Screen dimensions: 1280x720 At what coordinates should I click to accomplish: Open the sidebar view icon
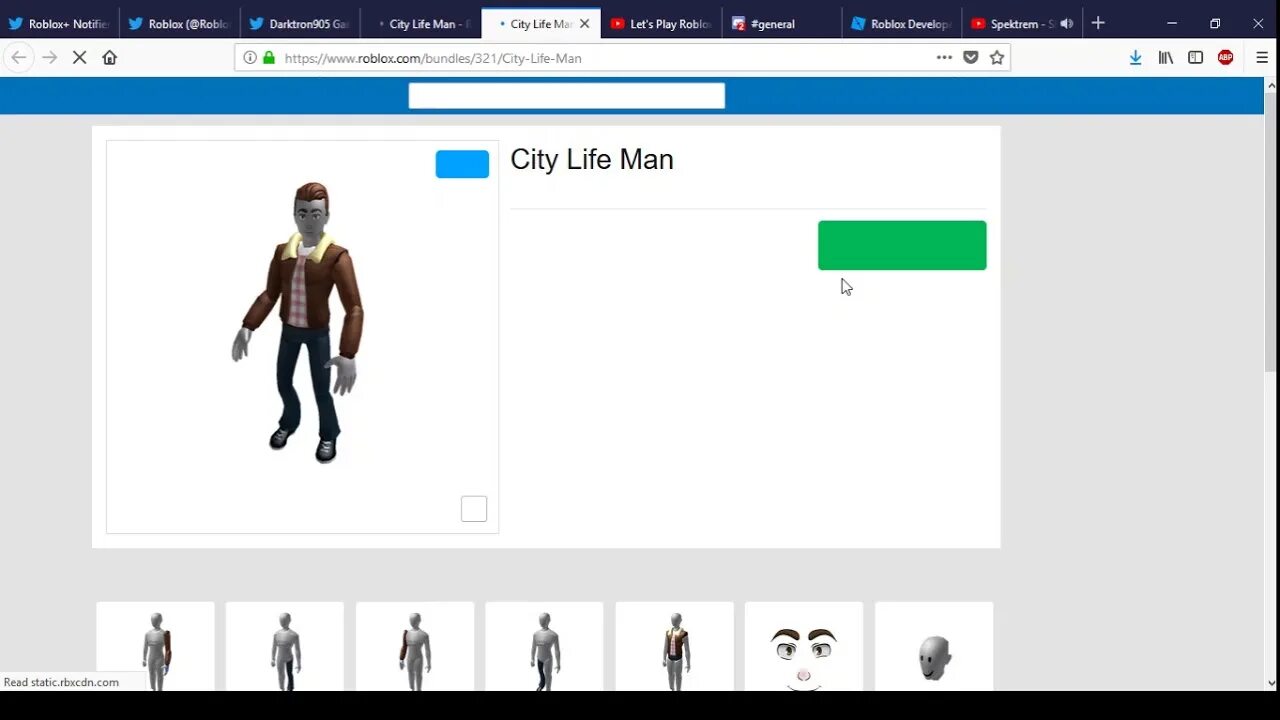click(x=1195, y=57)
